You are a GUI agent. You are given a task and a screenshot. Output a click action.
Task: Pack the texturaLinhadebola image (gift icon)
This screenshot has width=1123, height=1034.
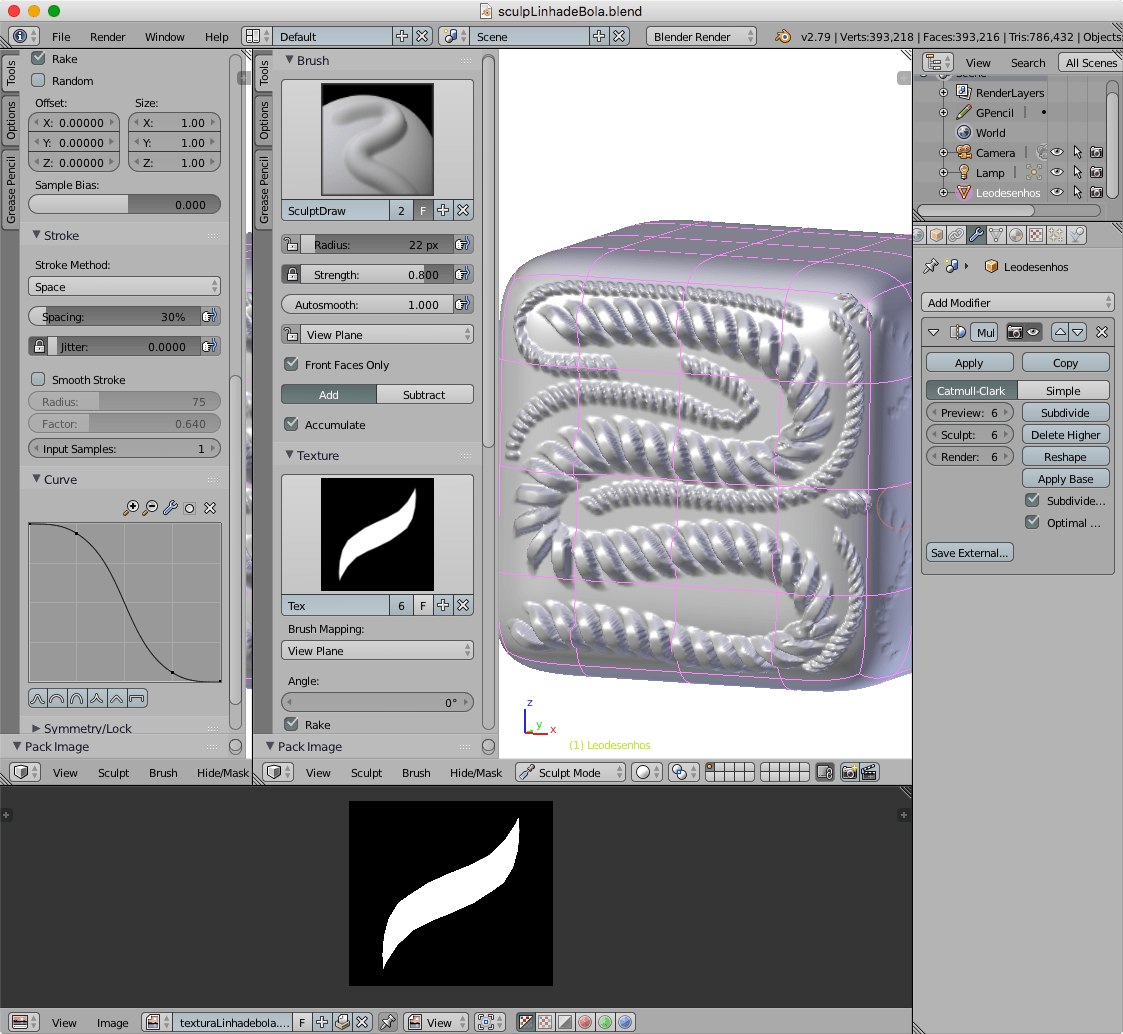(341, 1022)
